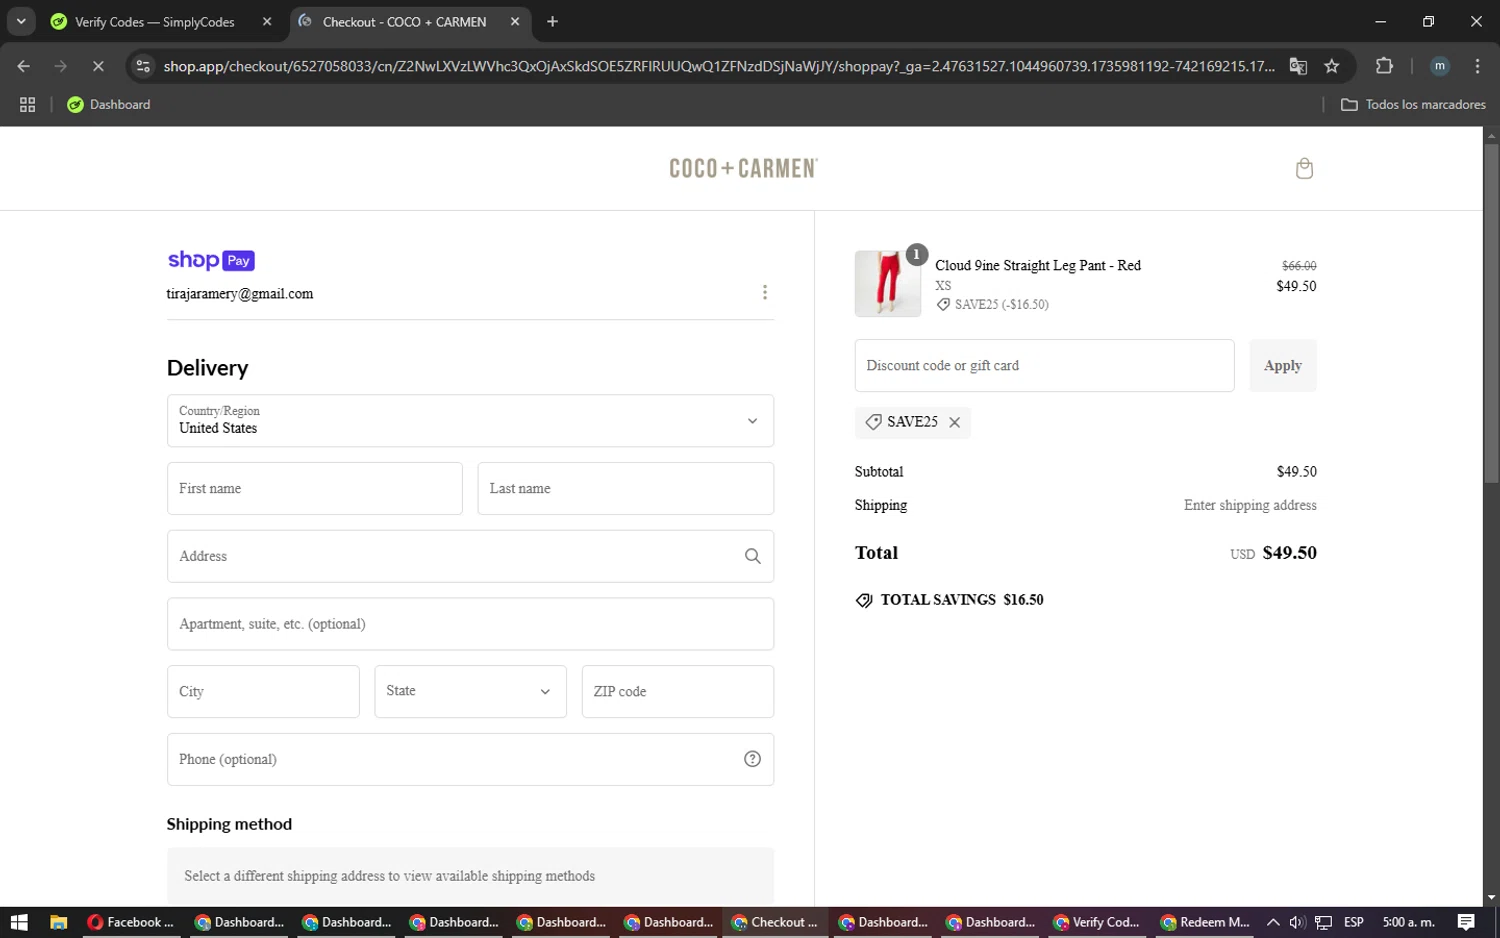Click the "Cloud 9ine Straight Leg Pant - Red" title

coord(1038,265)
